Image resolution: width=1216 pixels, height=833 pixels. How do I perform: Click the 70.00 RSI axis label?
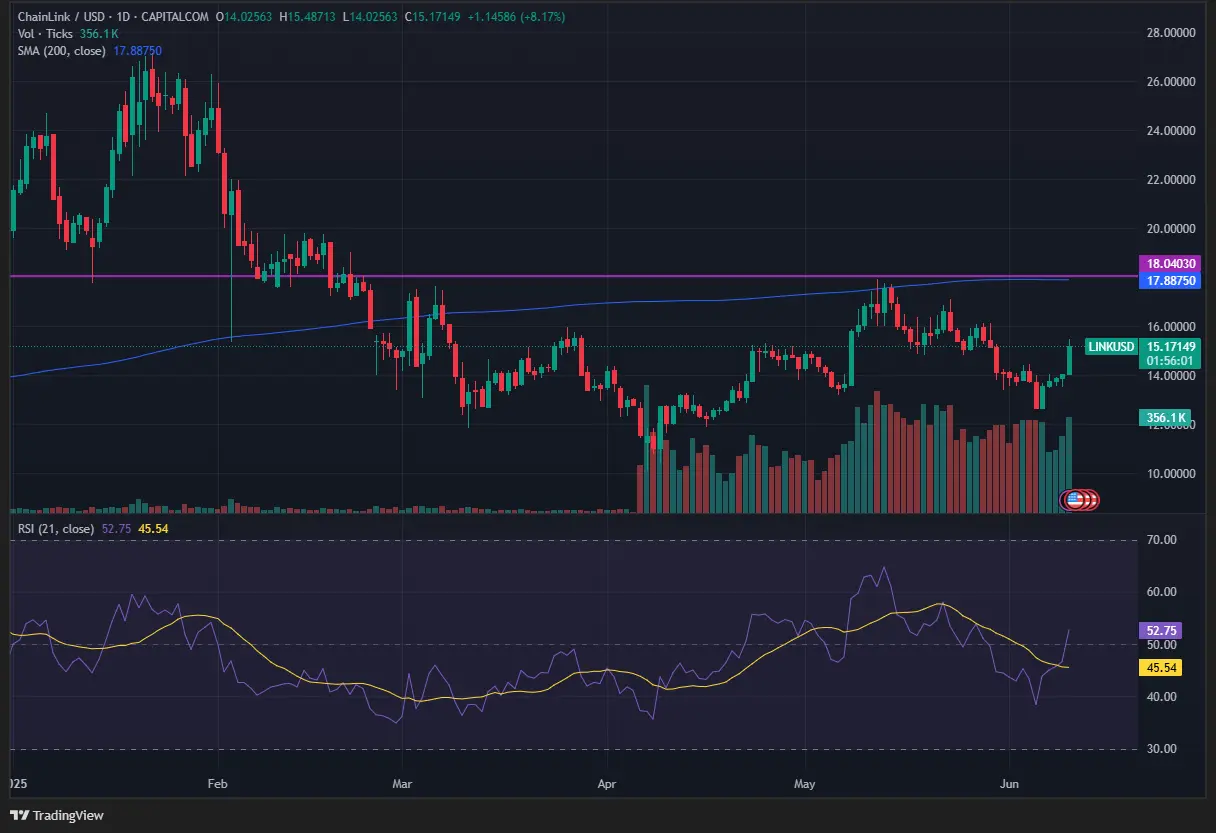click(x=1160, y=539)
